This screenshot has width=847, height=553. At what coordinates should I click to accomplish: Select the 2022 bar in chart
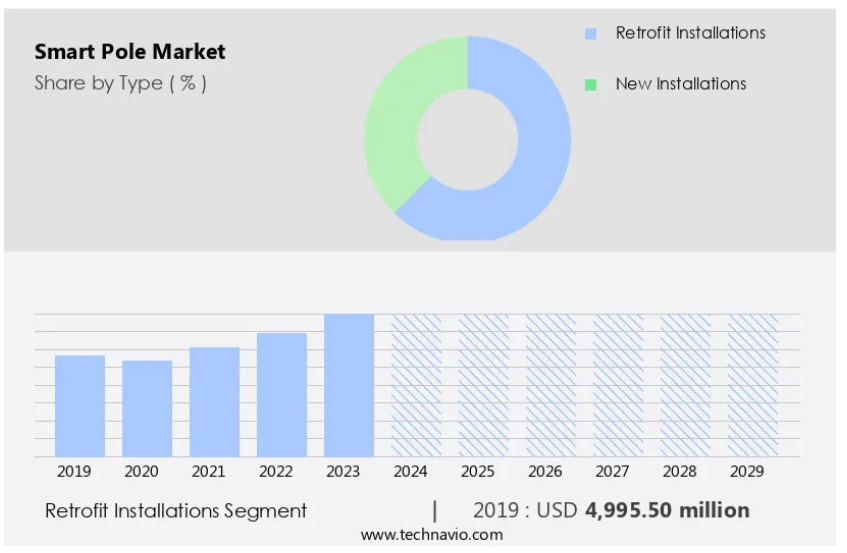pyautogui.click(x=282, y=394)
